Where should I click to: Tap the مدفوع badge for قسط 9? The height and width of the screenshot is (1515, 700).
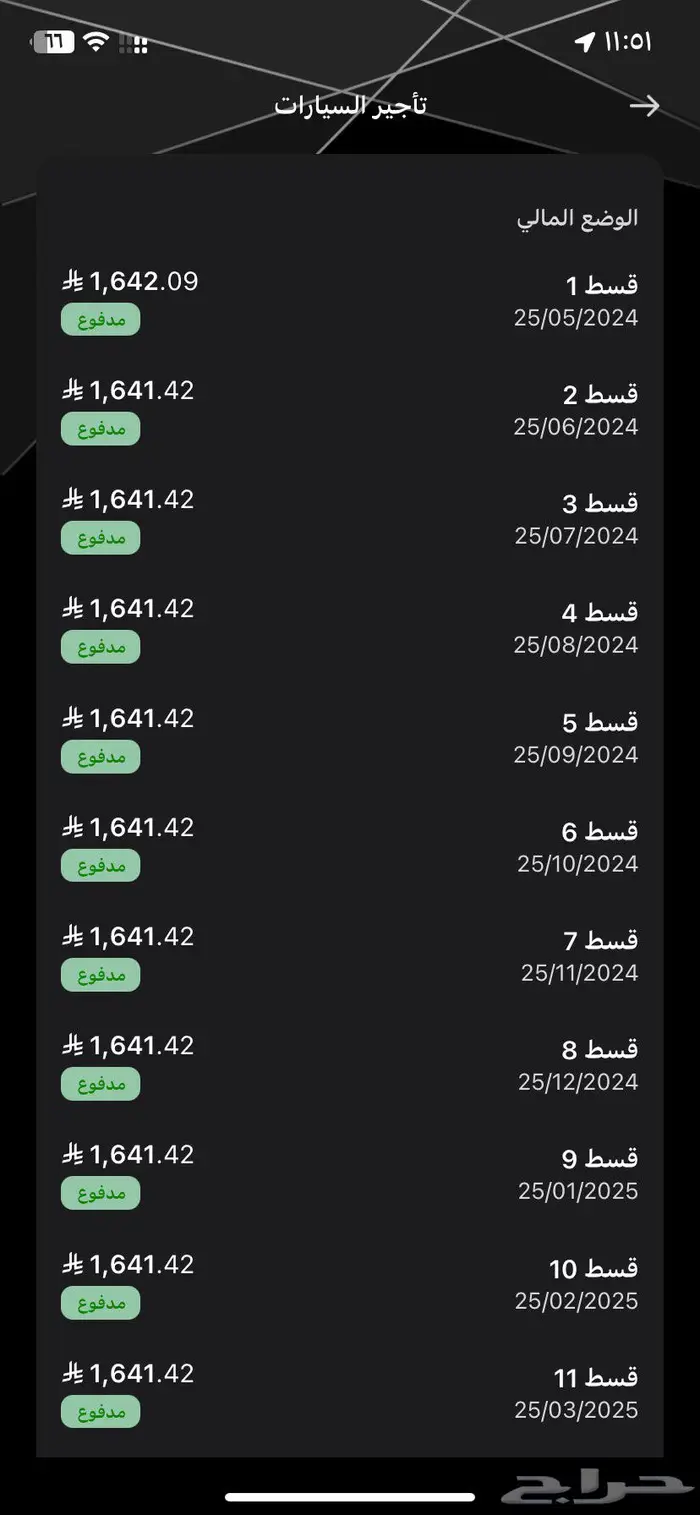[100, 1193]
